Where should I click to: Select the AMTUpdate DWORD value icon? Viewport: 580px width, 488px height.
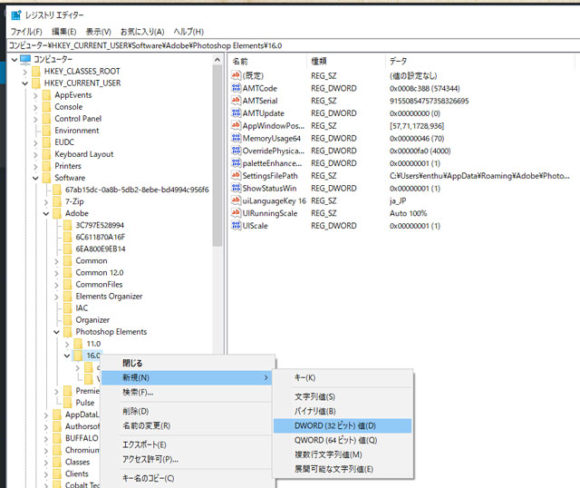tap(236, 113)
